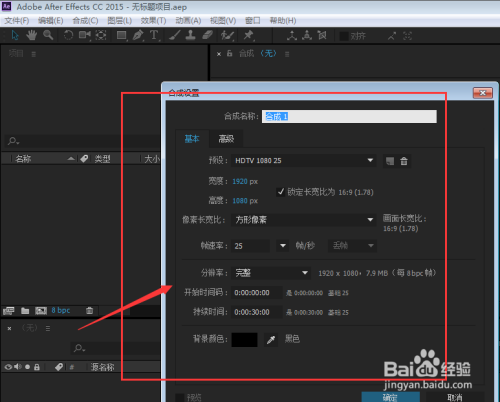Click the height value 1080
The width and height of the screenshot is (500, 402).
[240, 201]
